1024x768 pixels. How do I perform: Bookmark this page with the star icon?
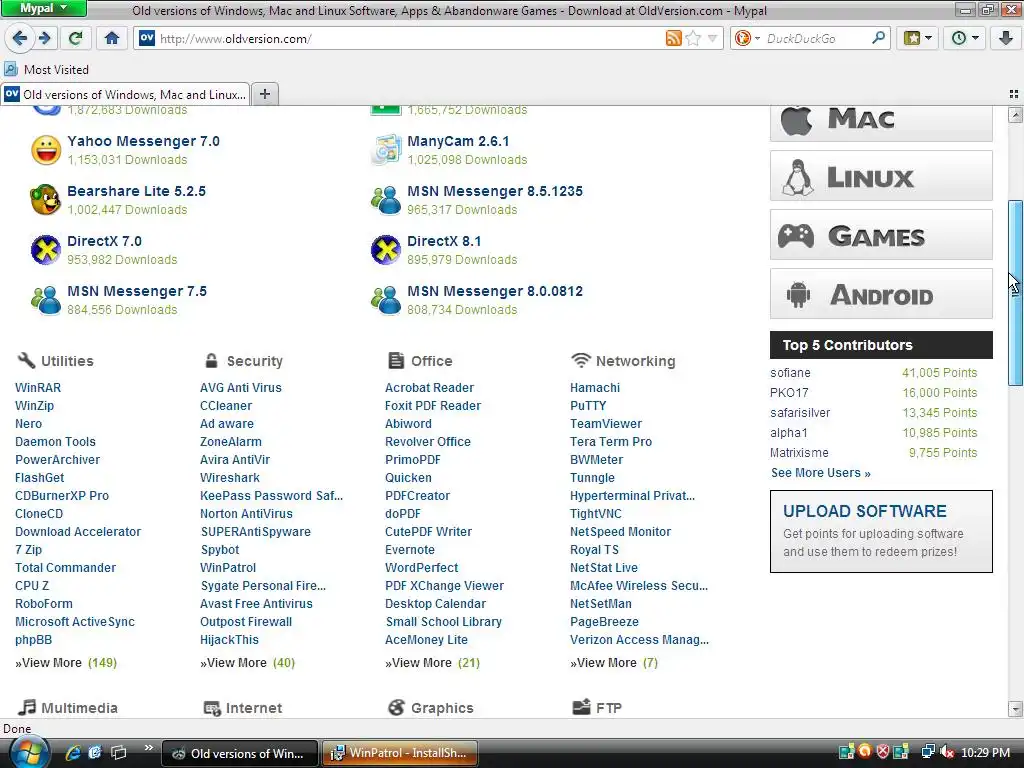(694, 39)
